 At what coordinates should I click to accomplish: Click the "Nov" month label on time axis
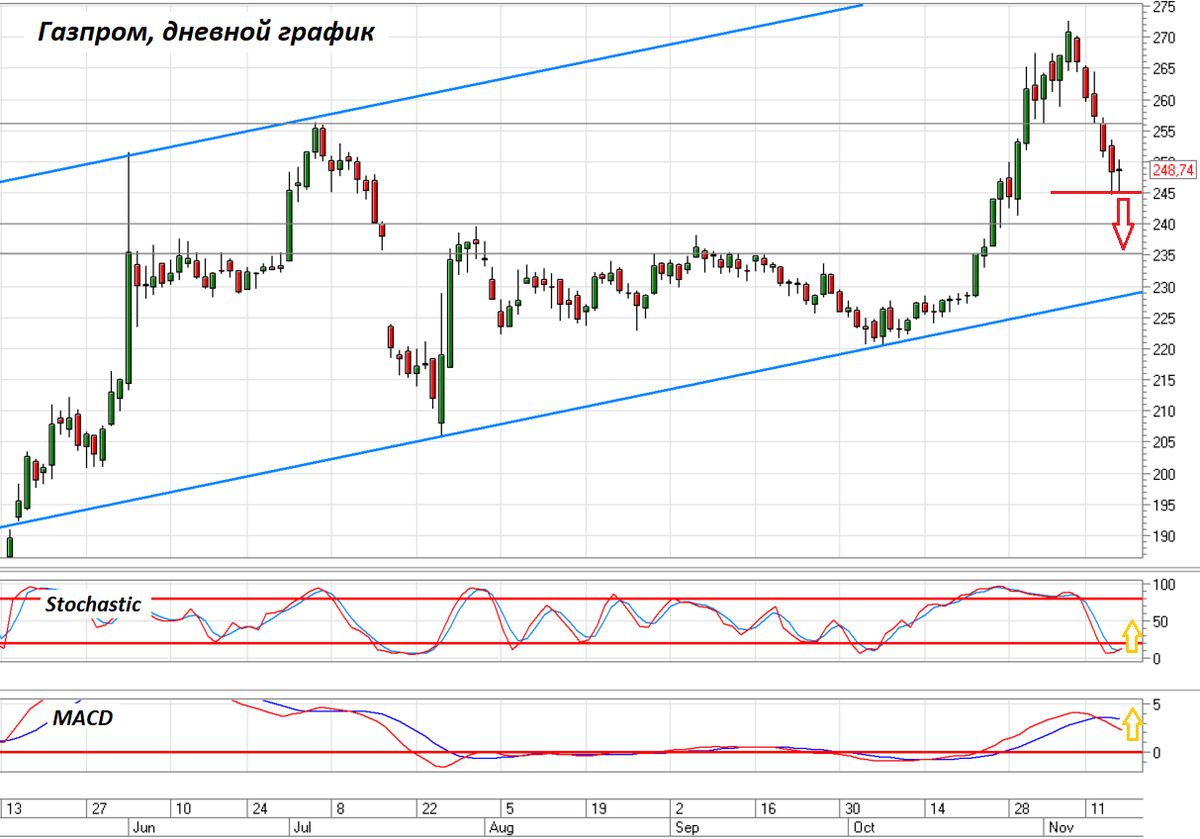pyautogui.click(x=1060, y=828)
